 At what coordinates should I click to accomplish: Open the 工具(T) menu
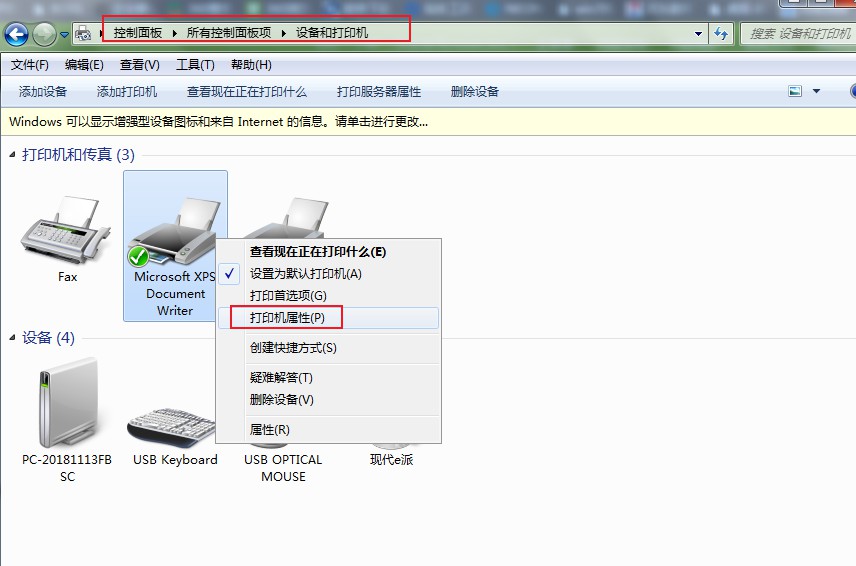[195, 65]
